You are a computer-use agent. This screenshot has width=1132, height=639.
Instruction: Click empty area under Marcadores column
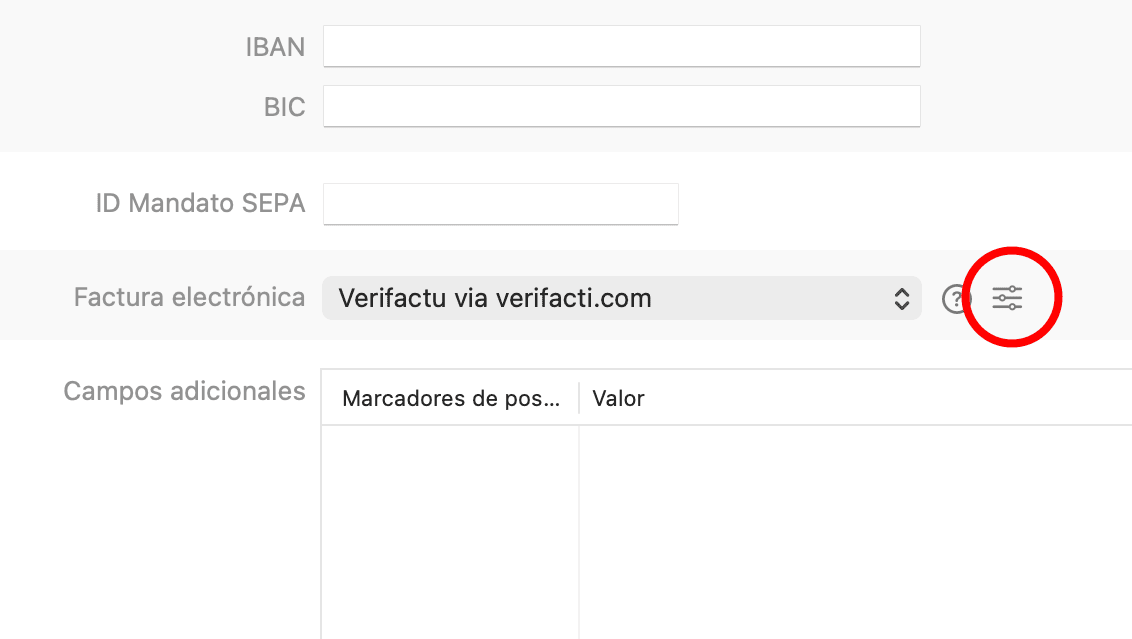450,540
